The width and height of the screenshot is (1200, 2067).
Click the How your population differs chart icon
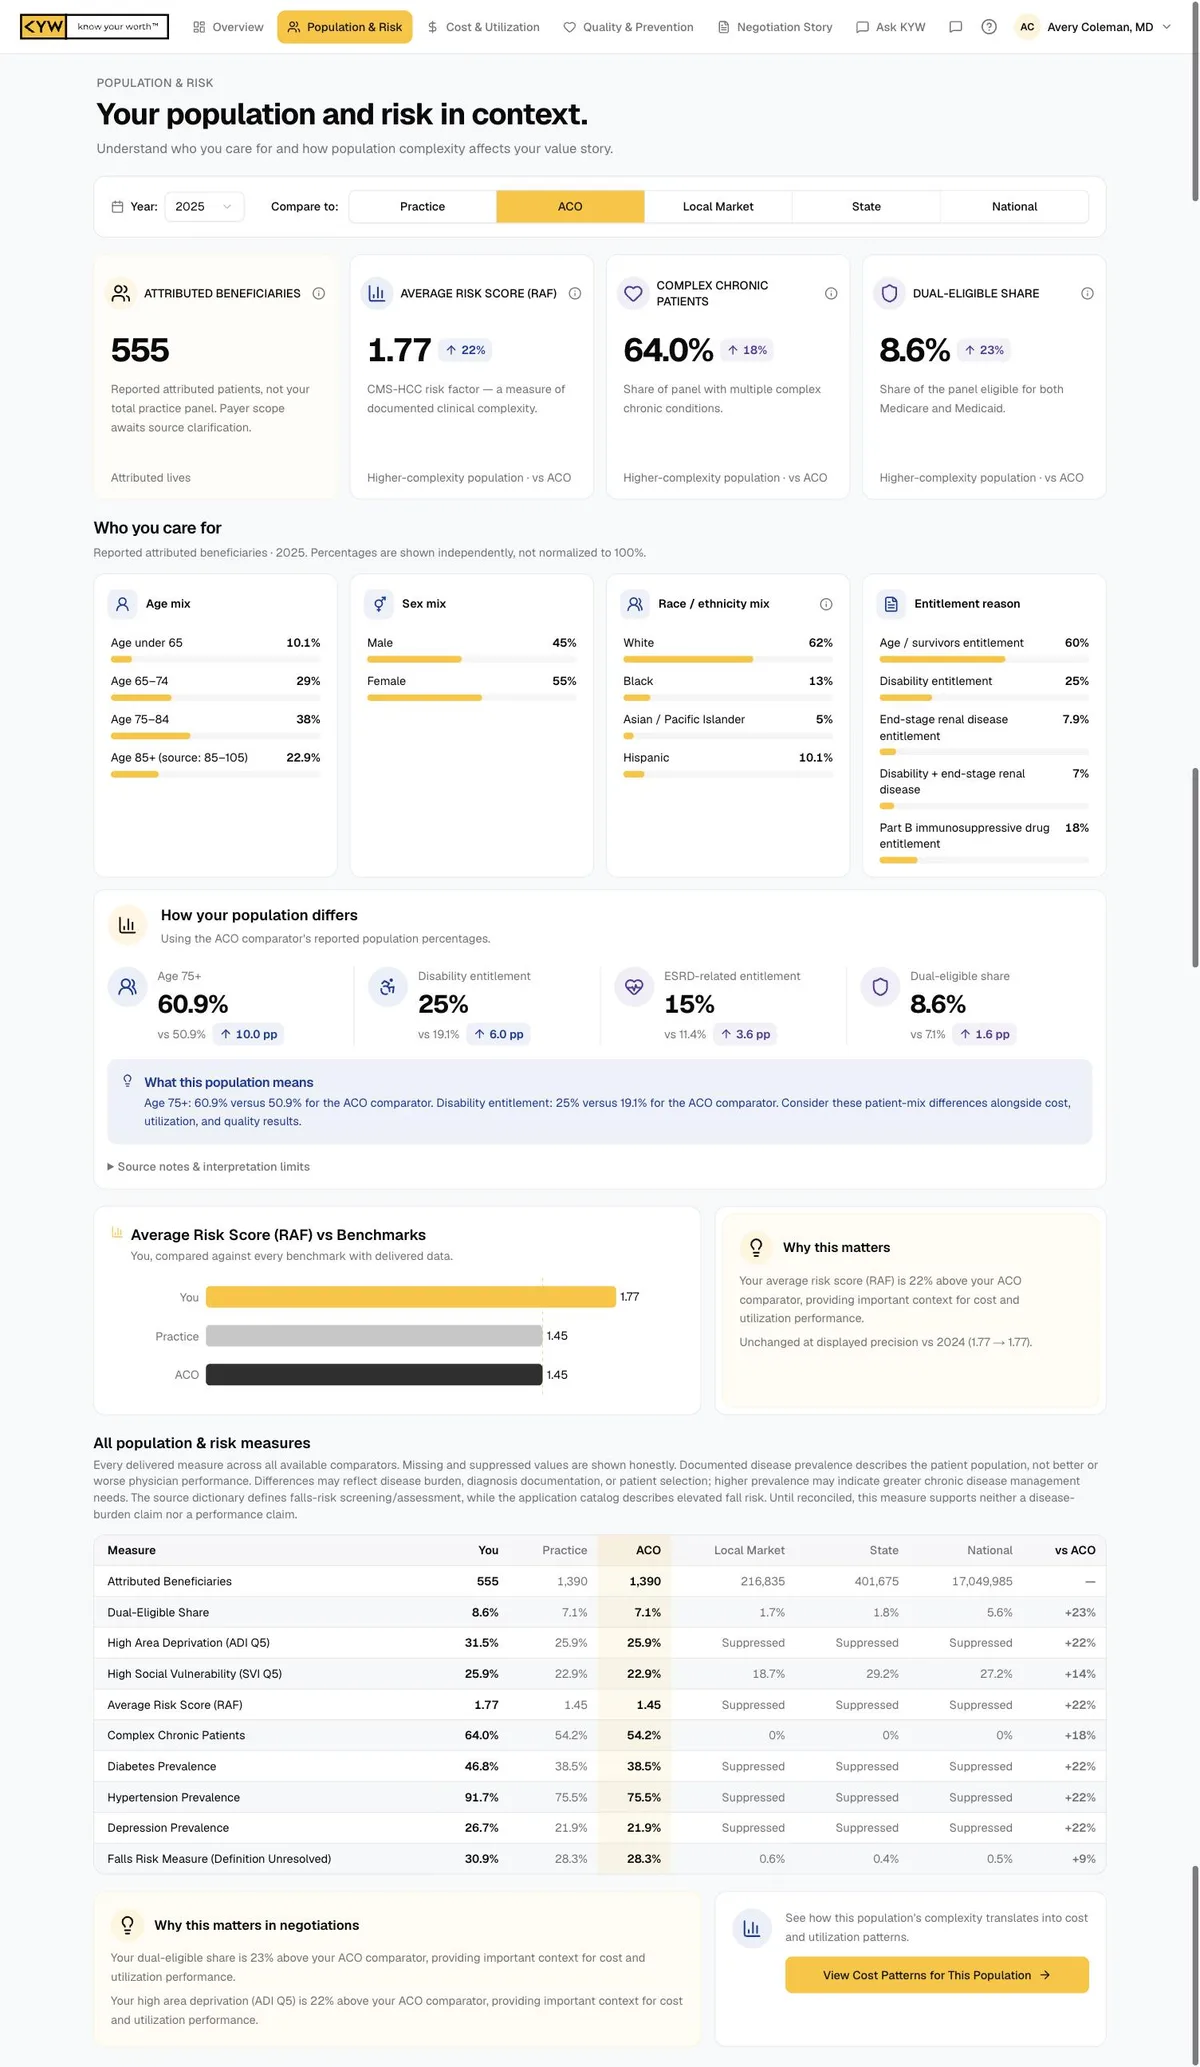pos(127,925)
